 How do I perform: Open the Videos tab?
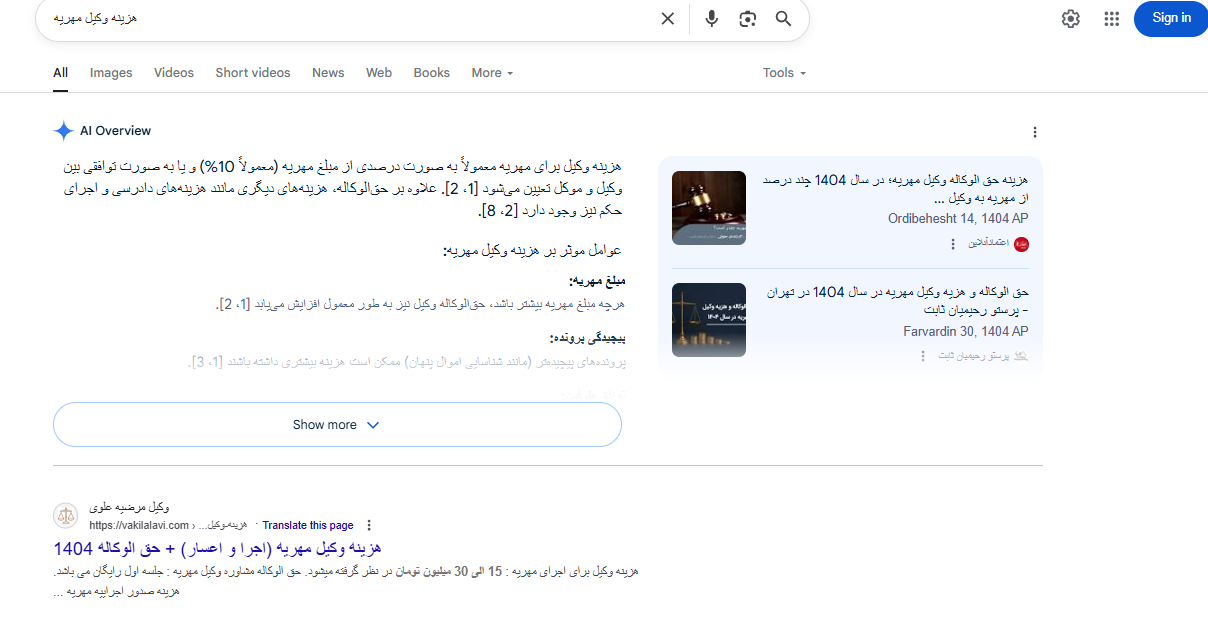click(x=174, y=73)
